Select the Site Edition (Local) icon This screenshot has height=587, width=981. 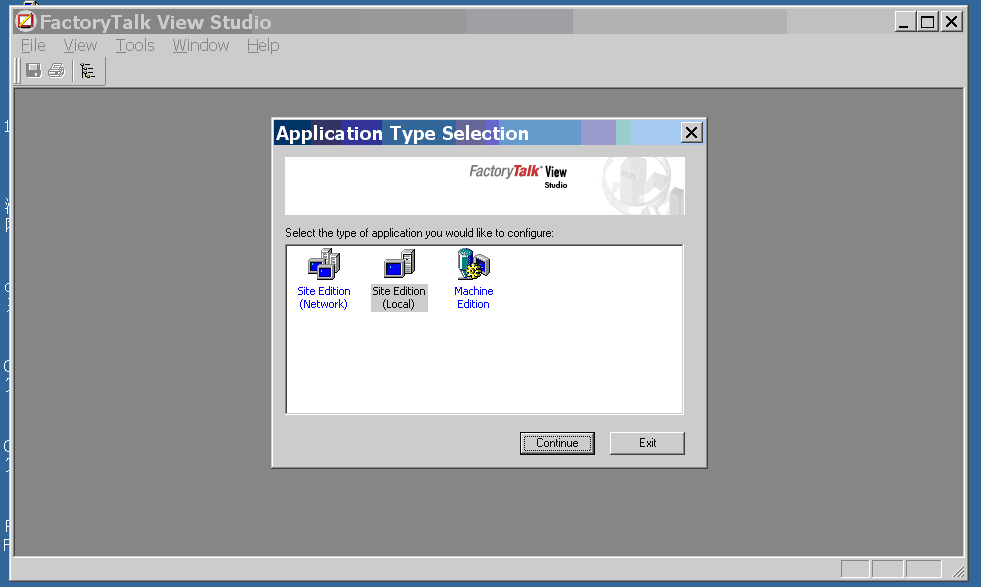click(399, 264)
